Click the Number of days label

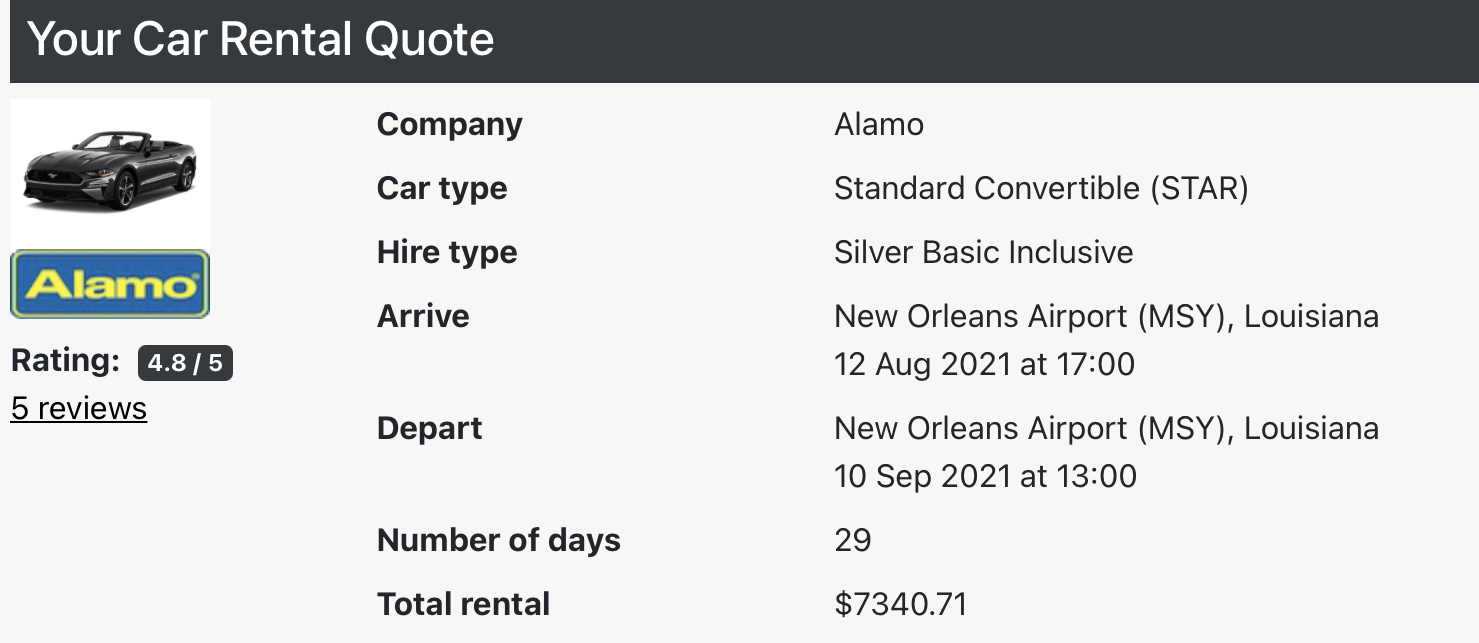tap(498, 540)
